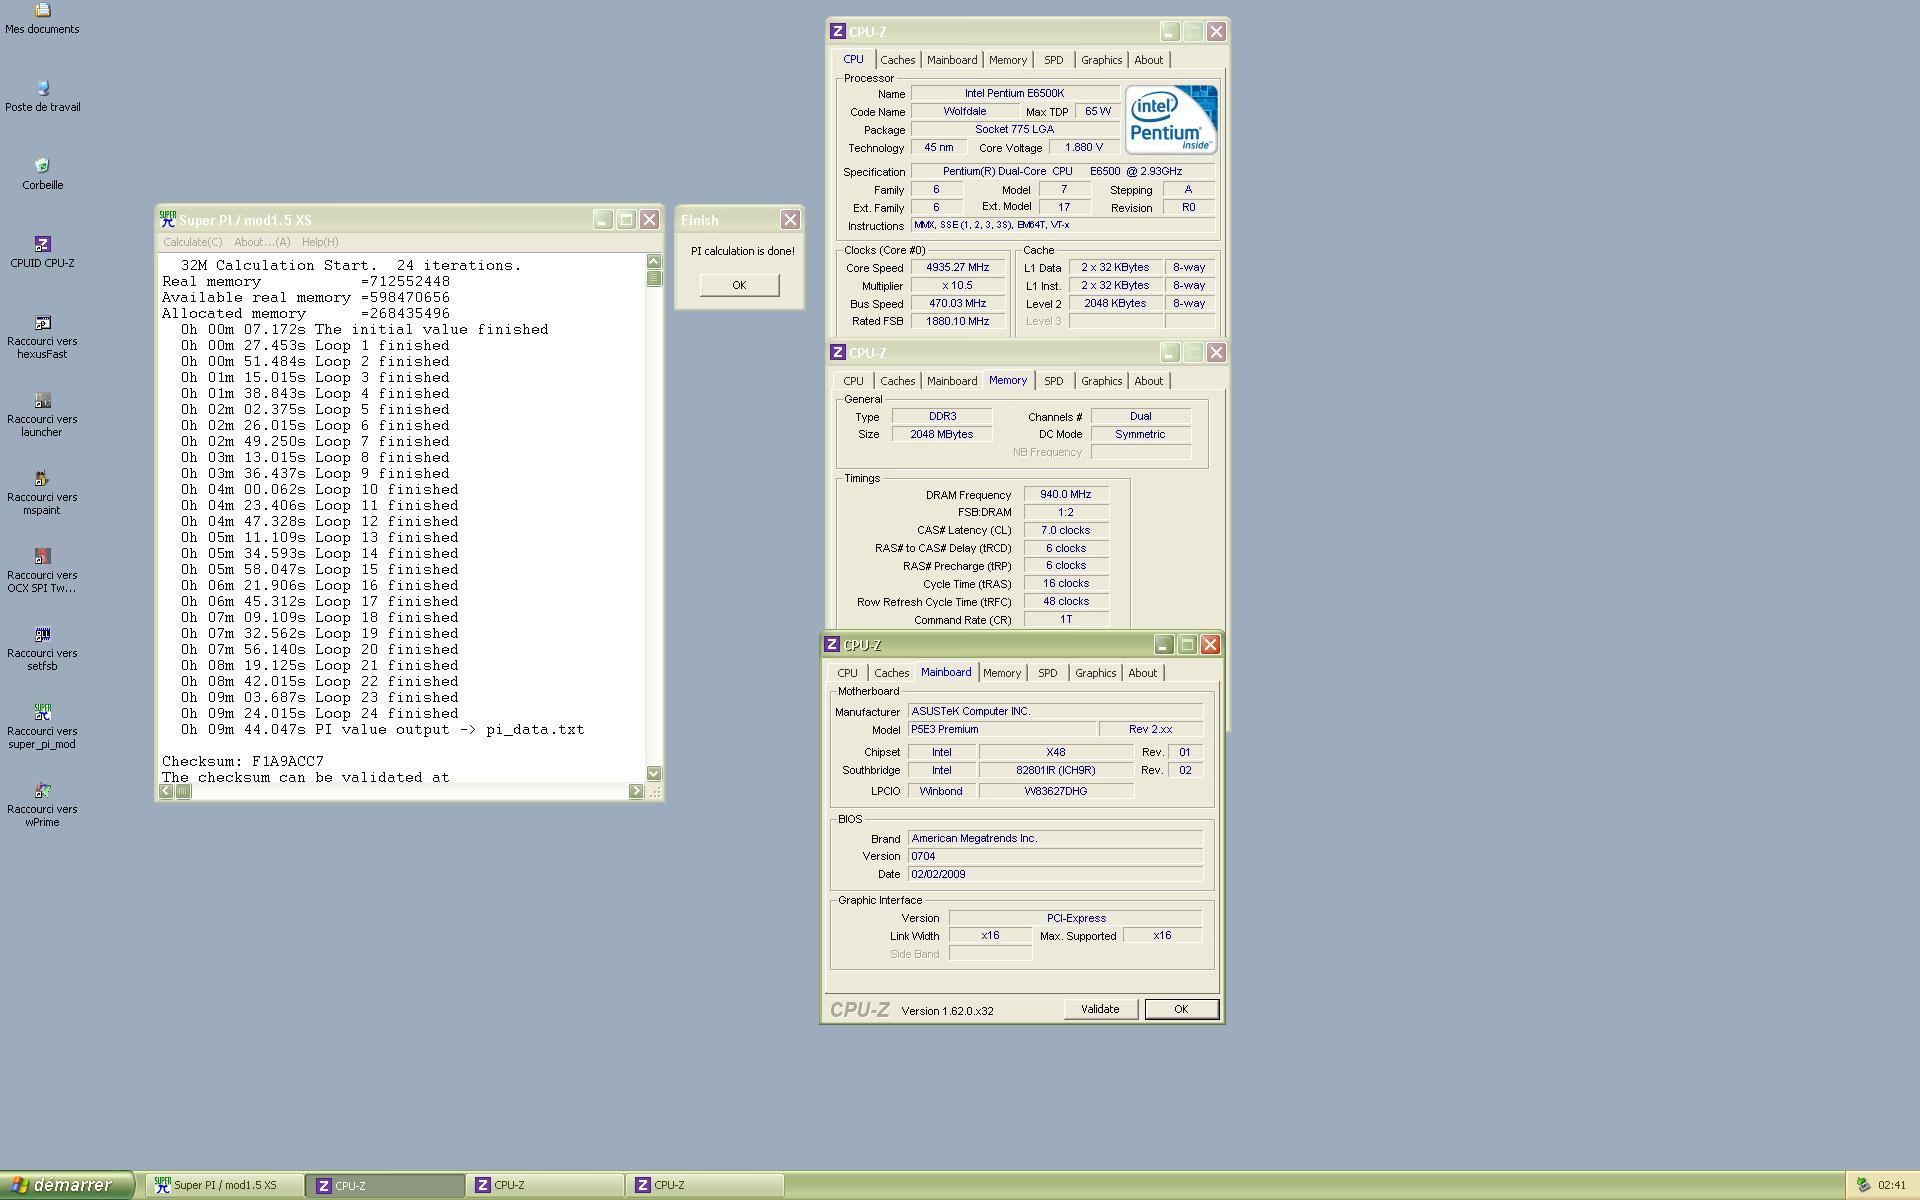The height and width of the screenshot is (1200, 1920).
Task: Select SPD tab in Memory CPU-Z window
Action: 1054,381
